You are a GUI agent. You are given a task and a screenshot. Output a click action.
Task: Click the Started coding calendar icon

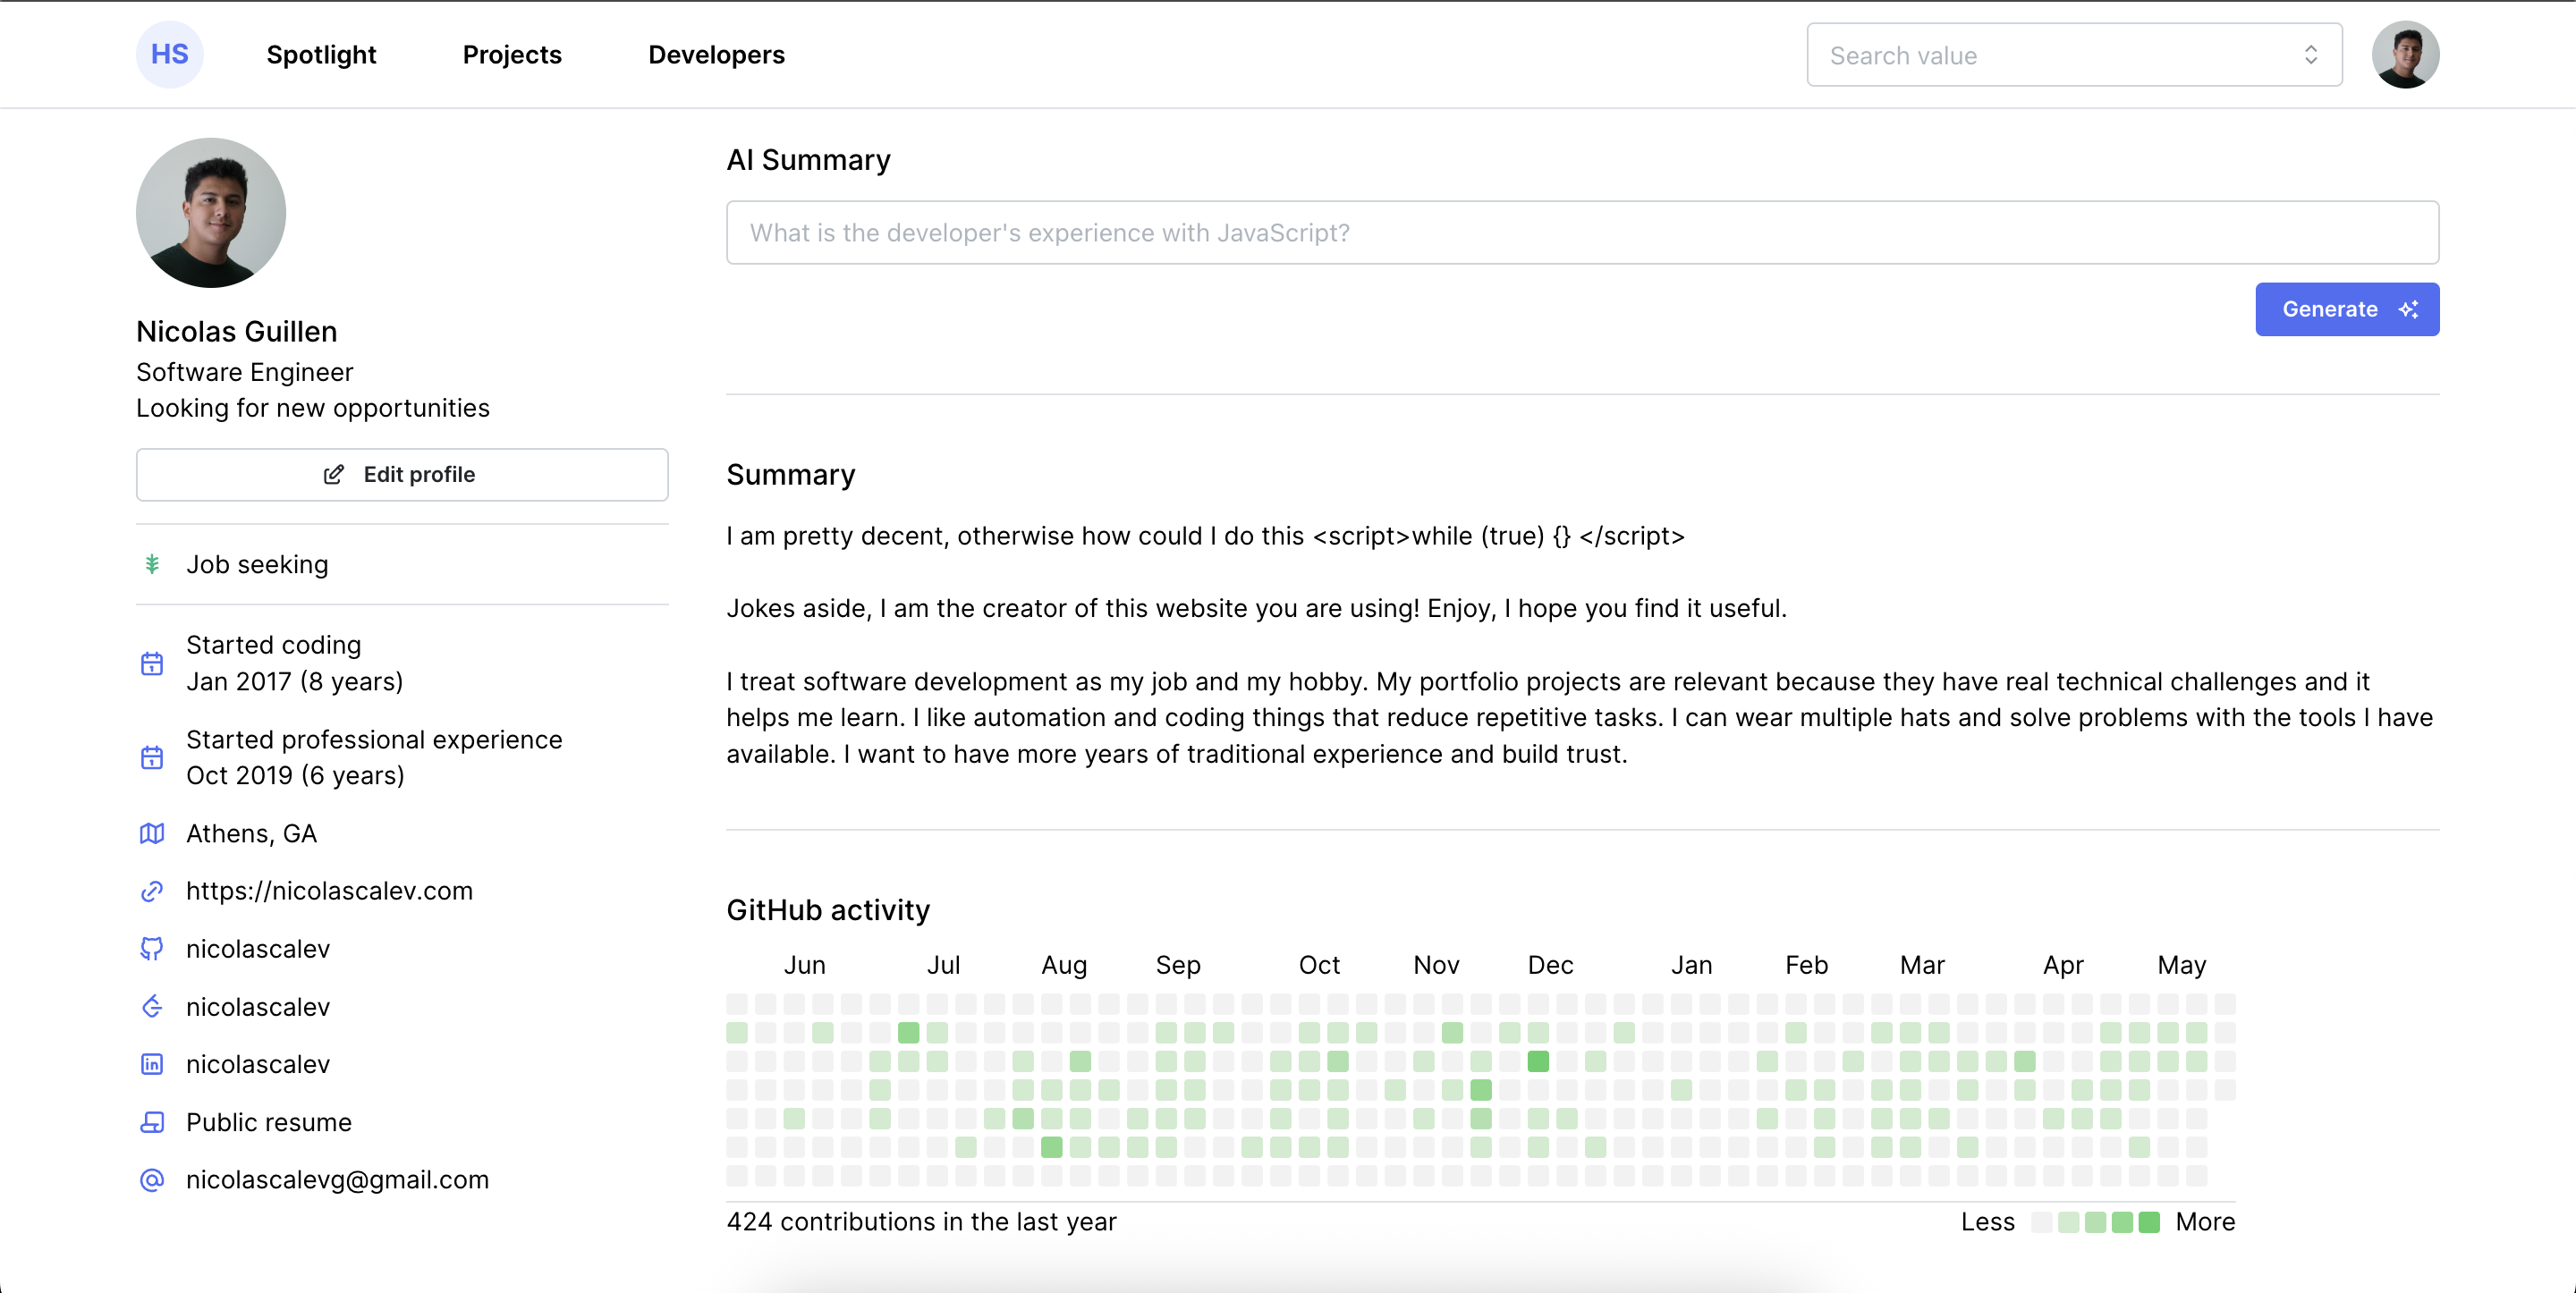tap(152, 663)
